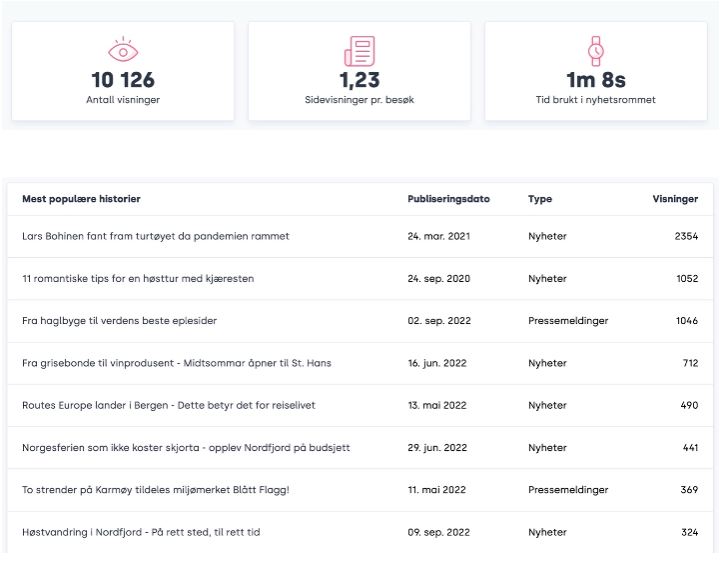
Task: Click the 1,23 page views value
Action: (359, 80)
